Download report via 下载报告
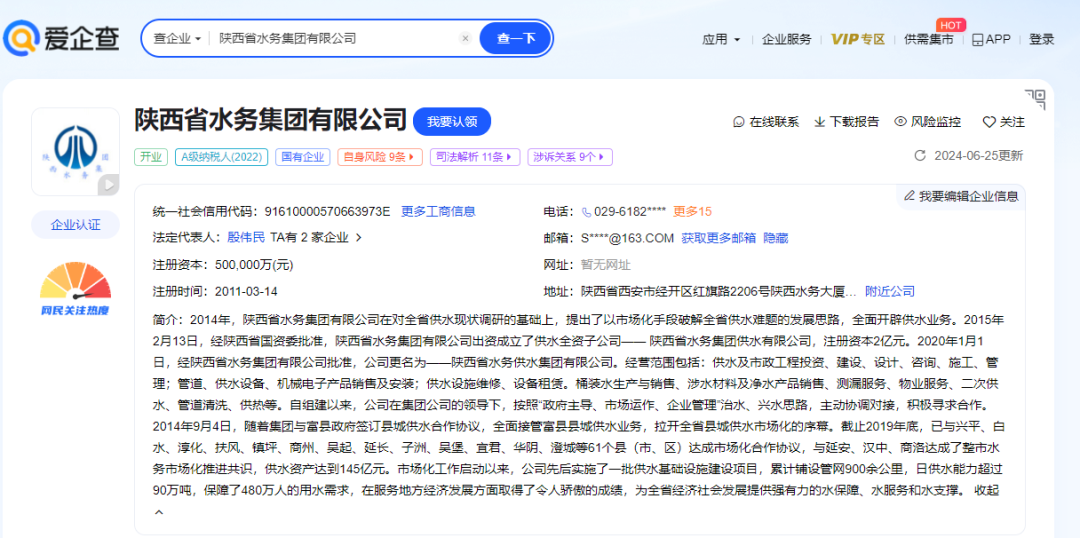 846,122
